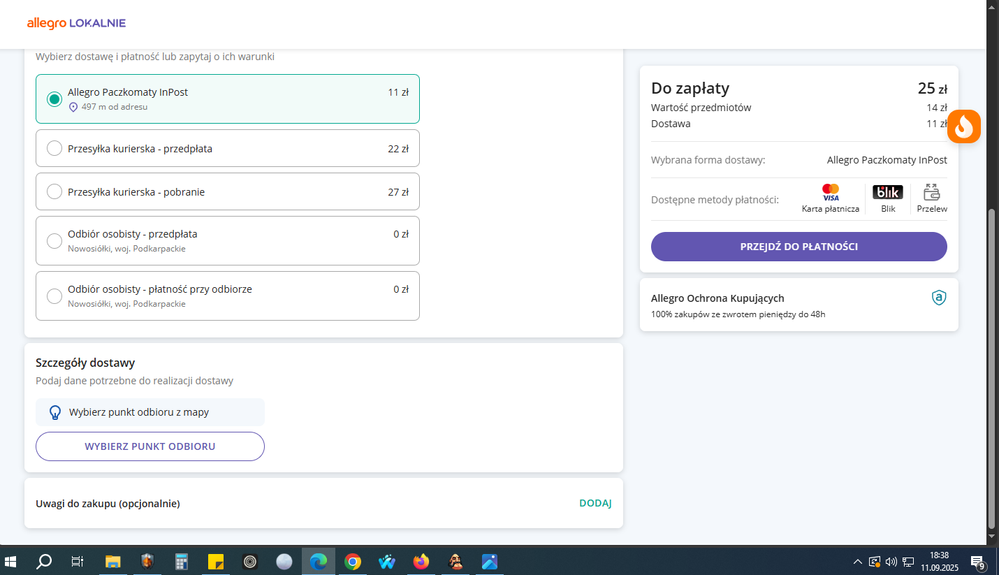Click the Karta płatnicza label
This screenshot has width=999, height=575.
coord(830,209)
